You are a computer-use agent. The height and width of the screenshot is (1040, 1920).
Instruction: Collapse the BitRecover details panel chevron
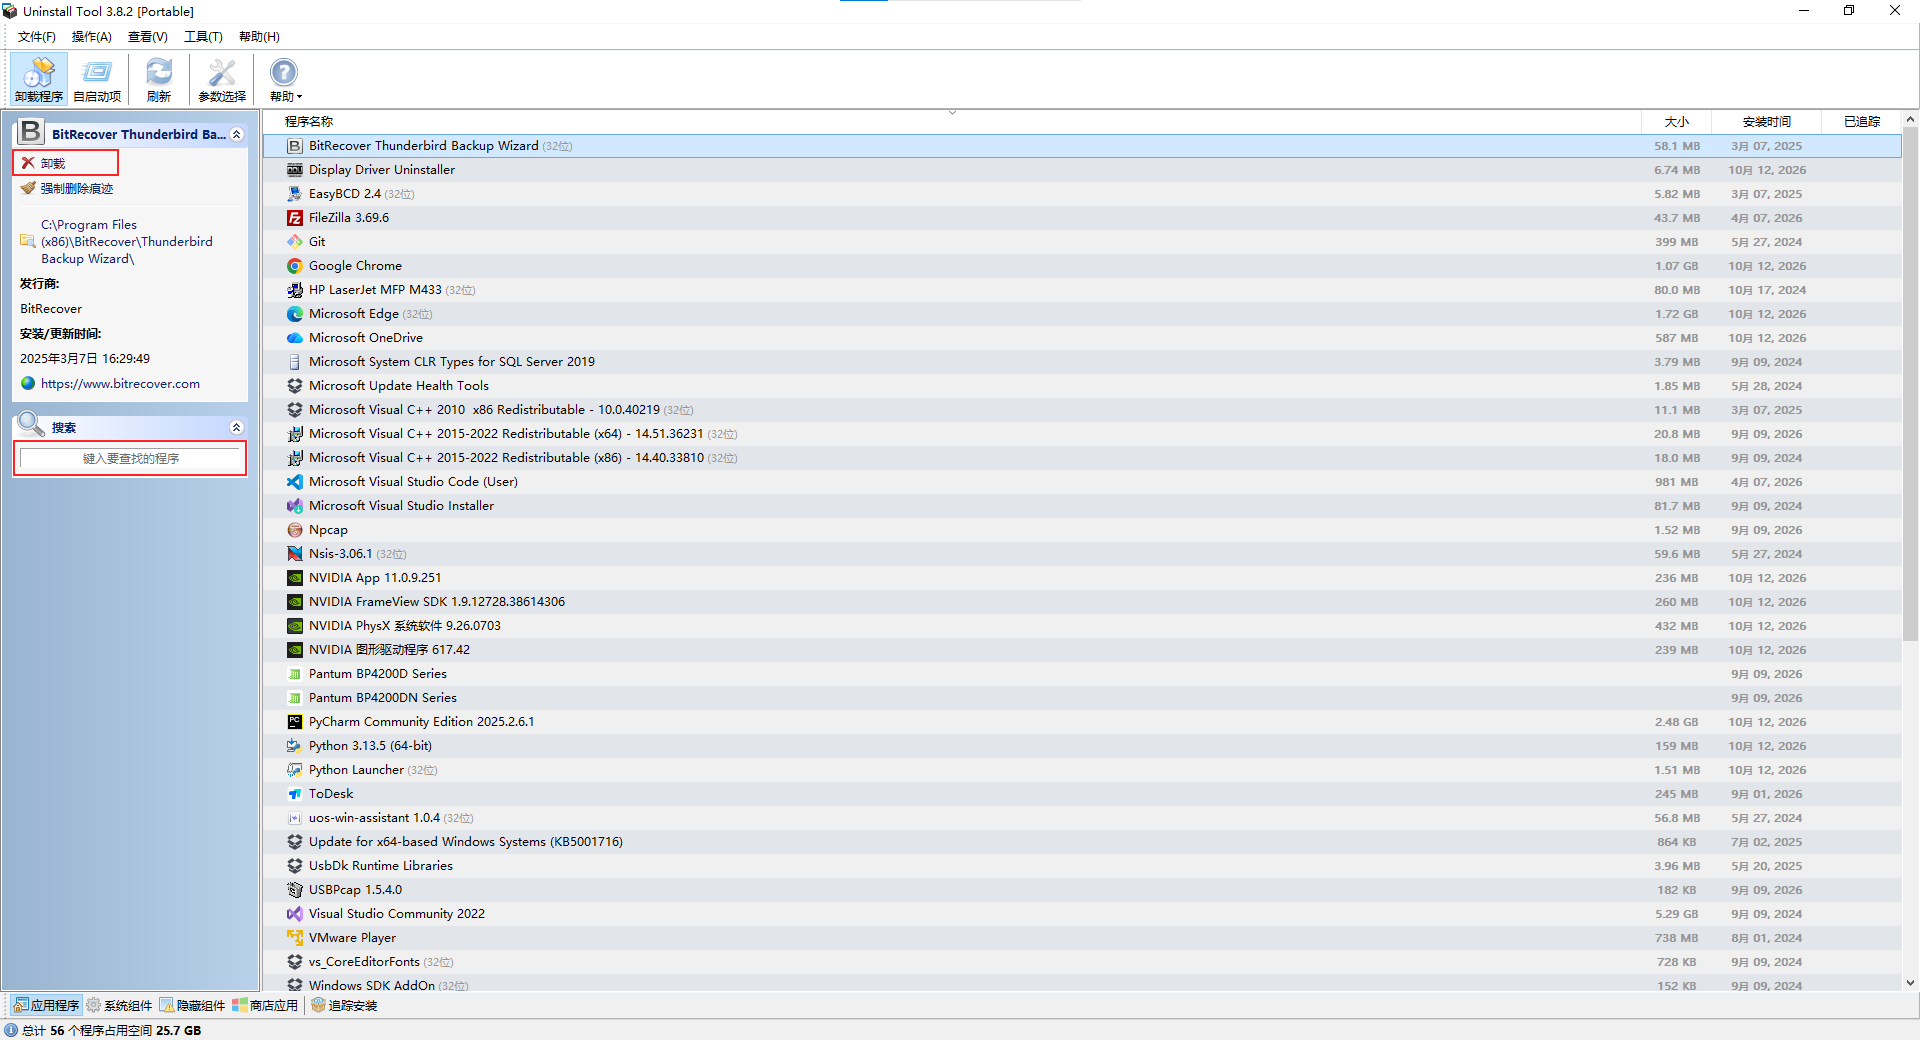click(237, 134)
